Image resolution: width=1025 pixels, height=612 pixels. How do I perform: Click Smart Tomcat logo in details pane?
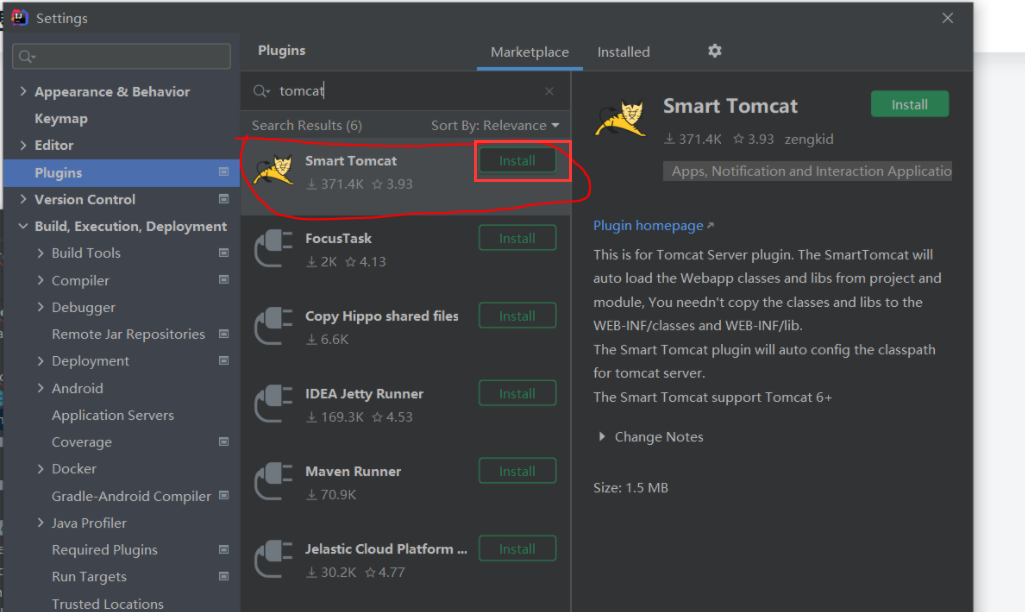620,118
